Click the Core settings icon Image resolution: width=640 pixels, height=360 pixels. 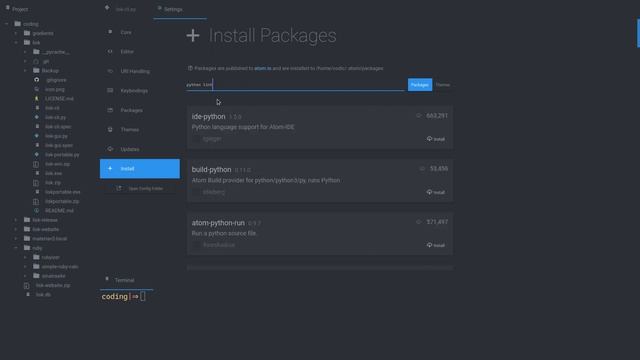point(110,32)
